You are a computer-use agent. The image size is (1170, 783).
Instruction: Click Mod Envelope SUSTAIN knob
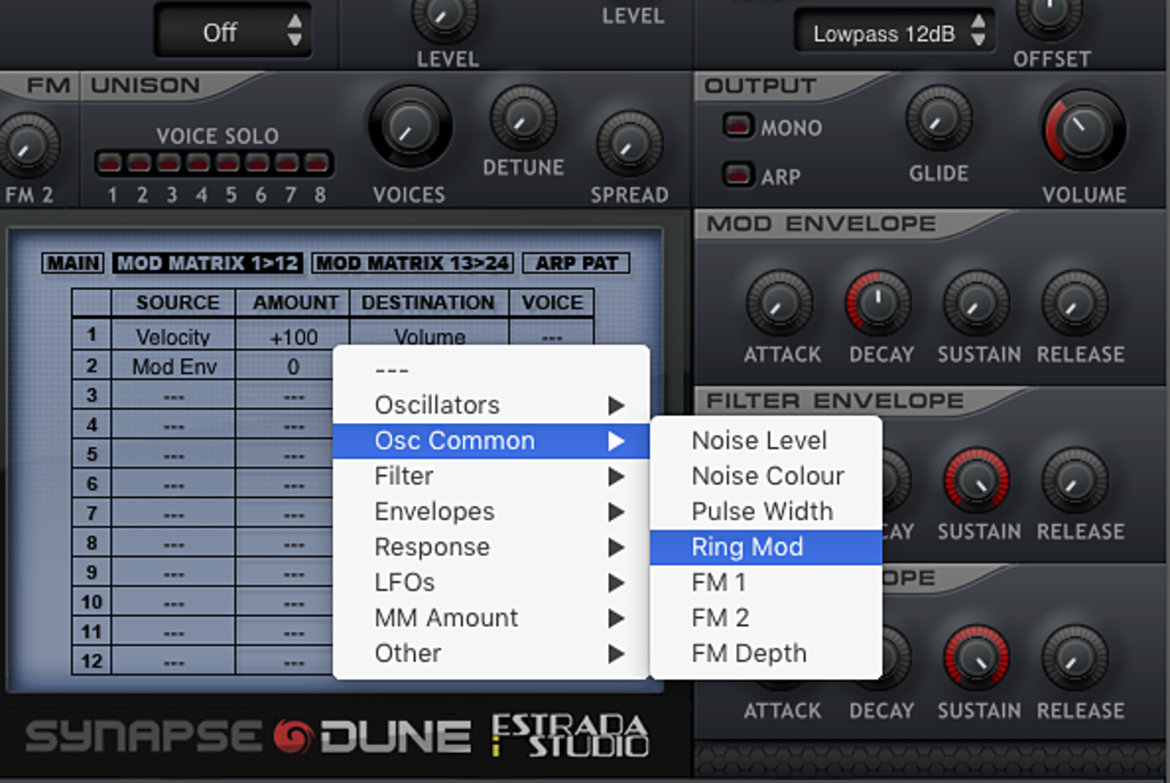coord(977,303)
